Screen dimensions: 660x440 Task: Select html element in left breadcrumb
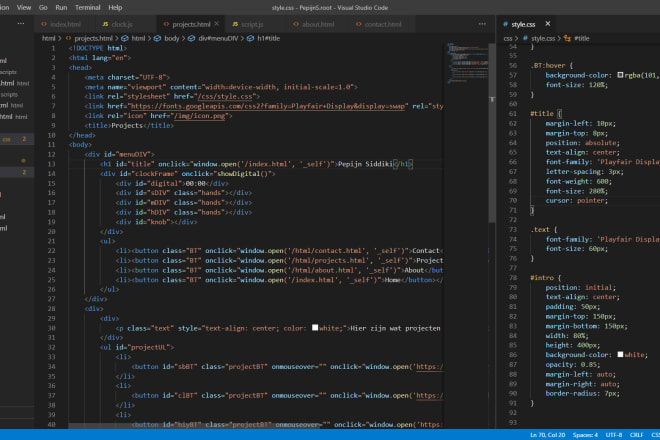(138, 38)
